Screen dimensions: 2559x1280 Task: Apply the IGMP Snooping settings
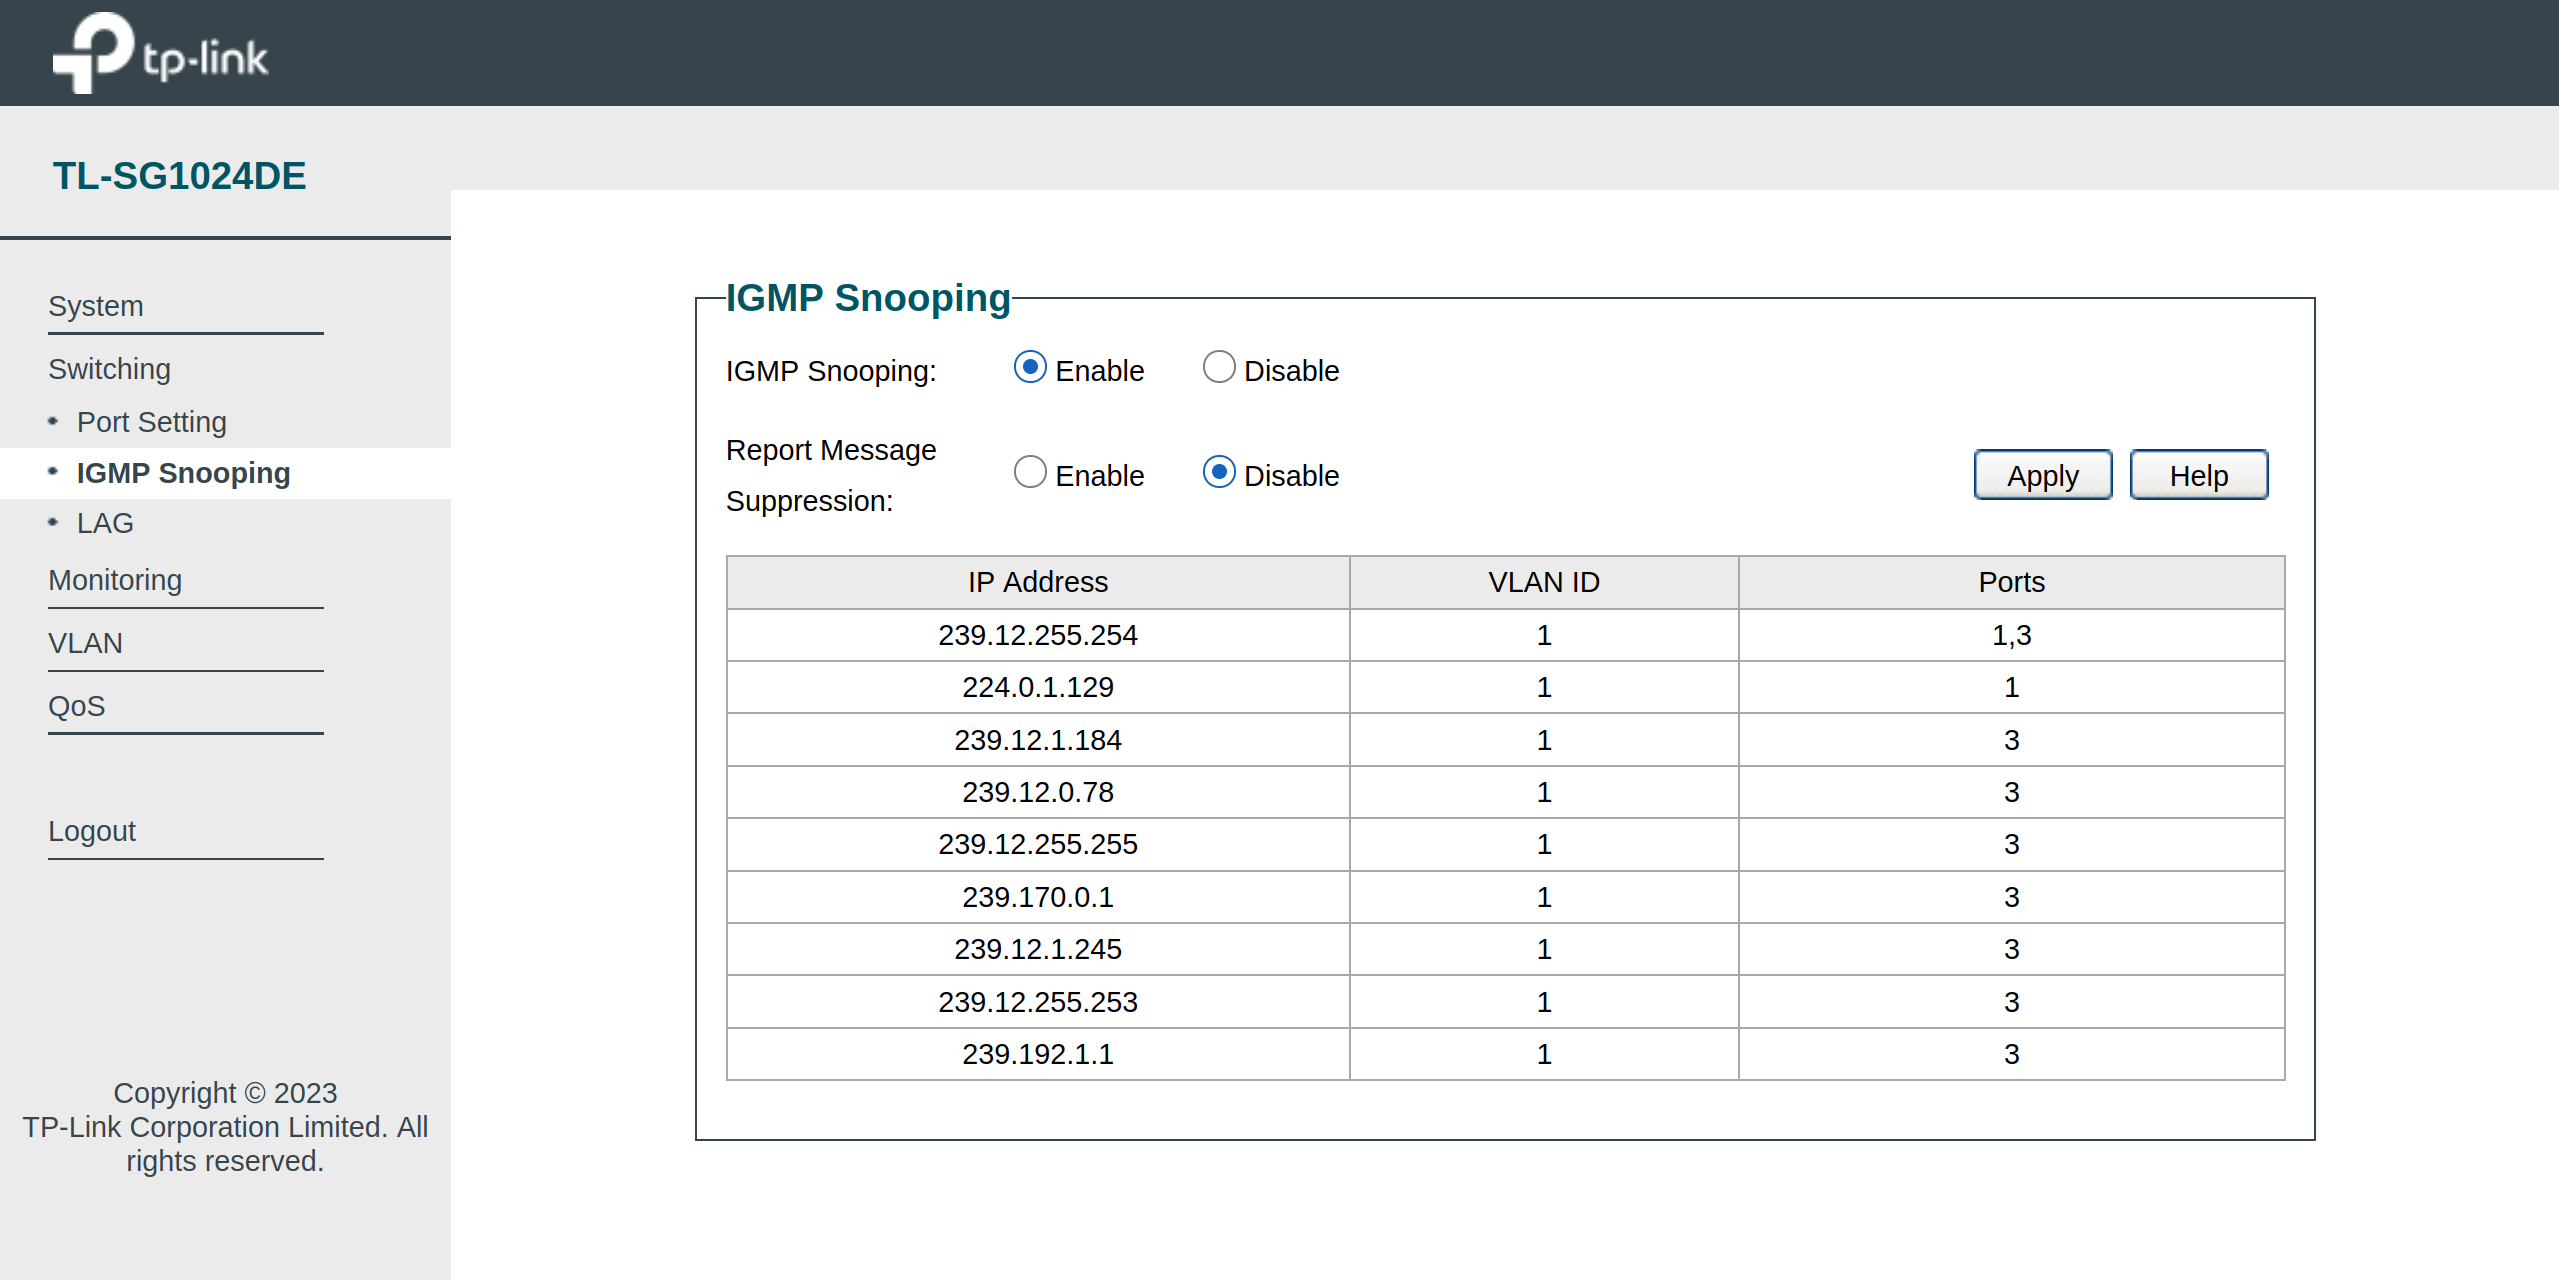click(2043, 475)
